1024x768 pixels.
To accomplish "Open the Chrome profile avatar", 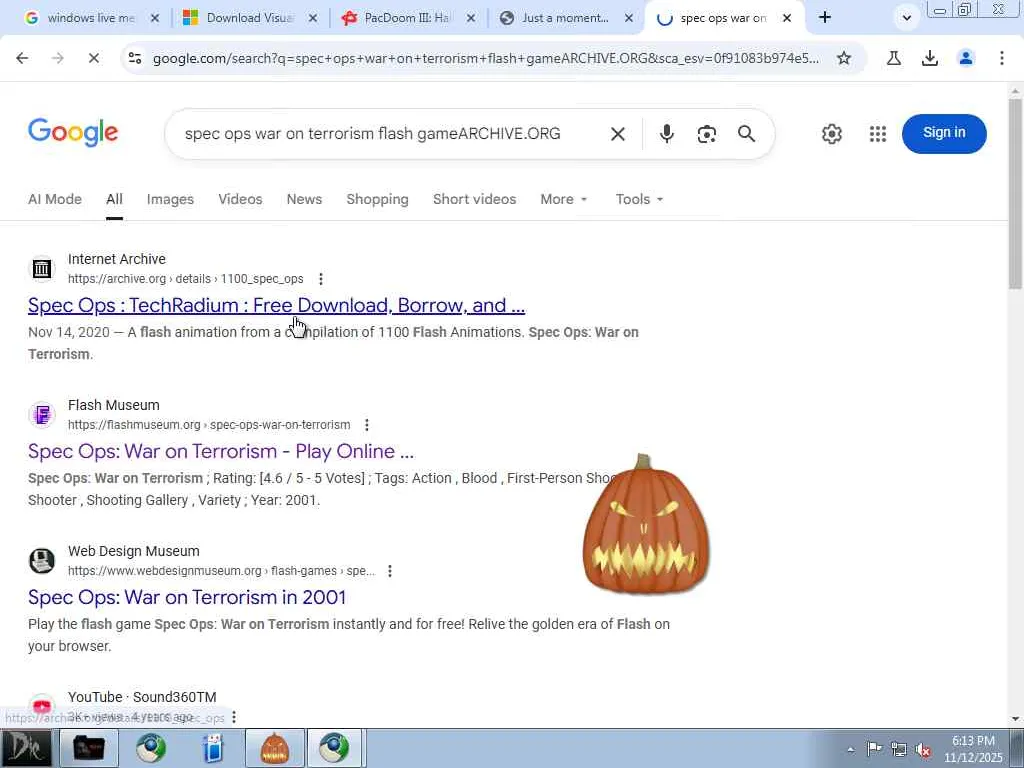I will (966, 58).
